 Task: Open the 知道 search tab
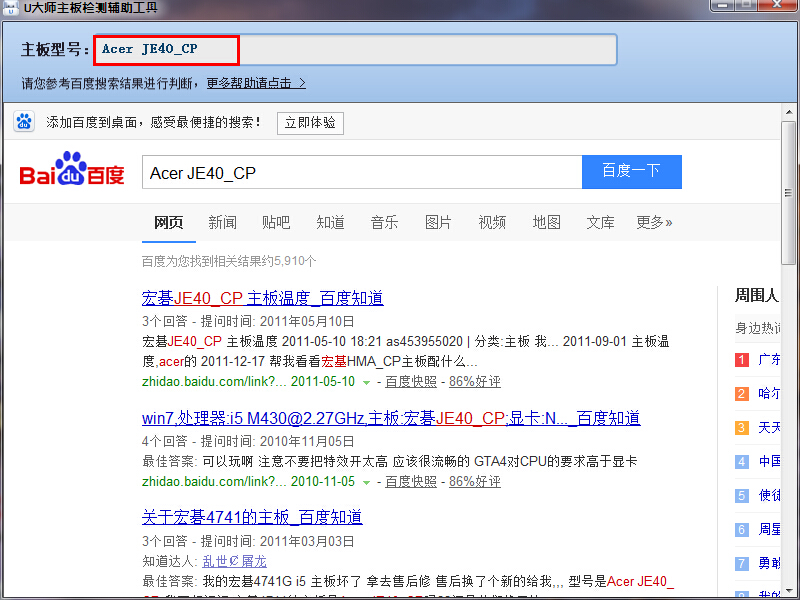click(x=330, y=222)
